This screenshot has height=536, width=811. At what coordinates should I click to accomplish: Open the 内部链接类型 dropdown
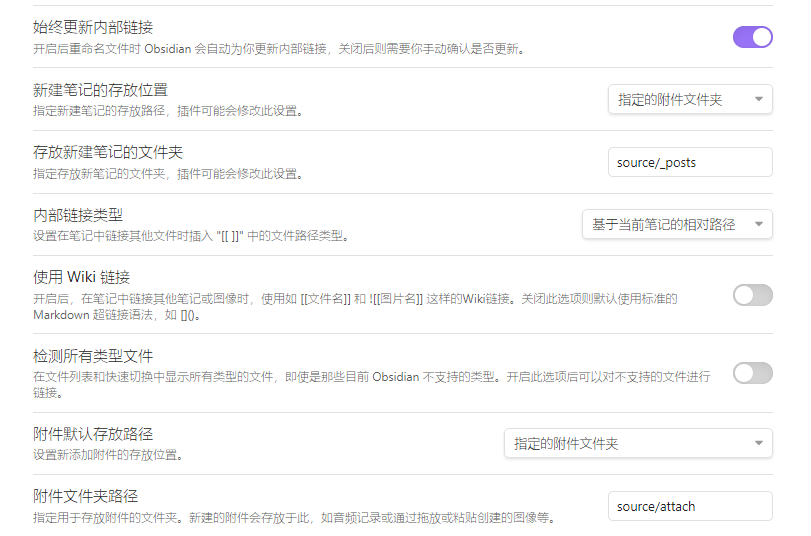(x=677, y=224)
